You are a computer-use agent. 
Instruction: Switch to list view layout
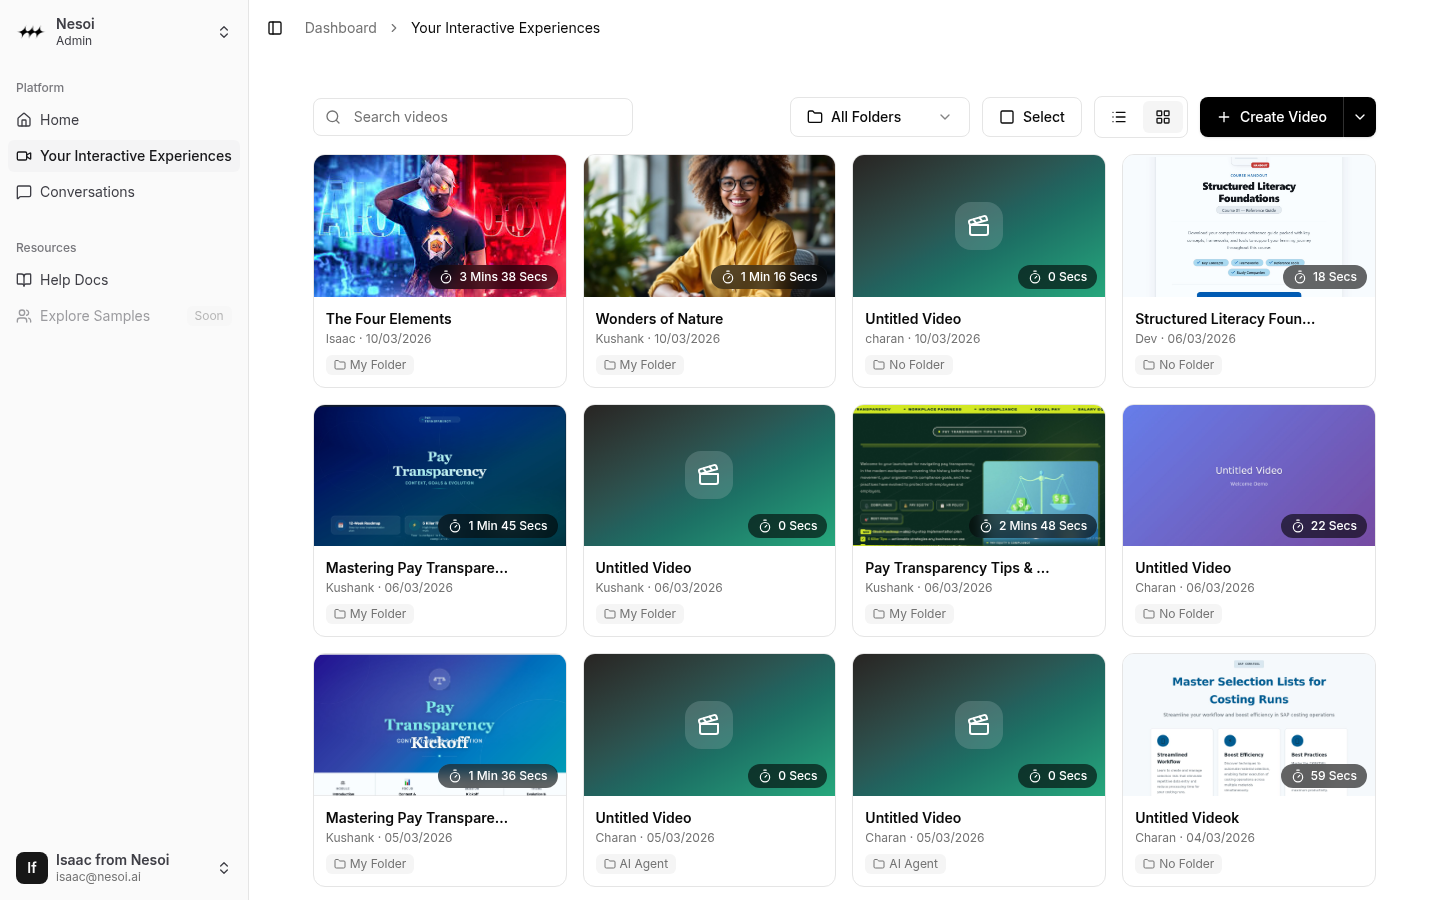pos(1119,117)
